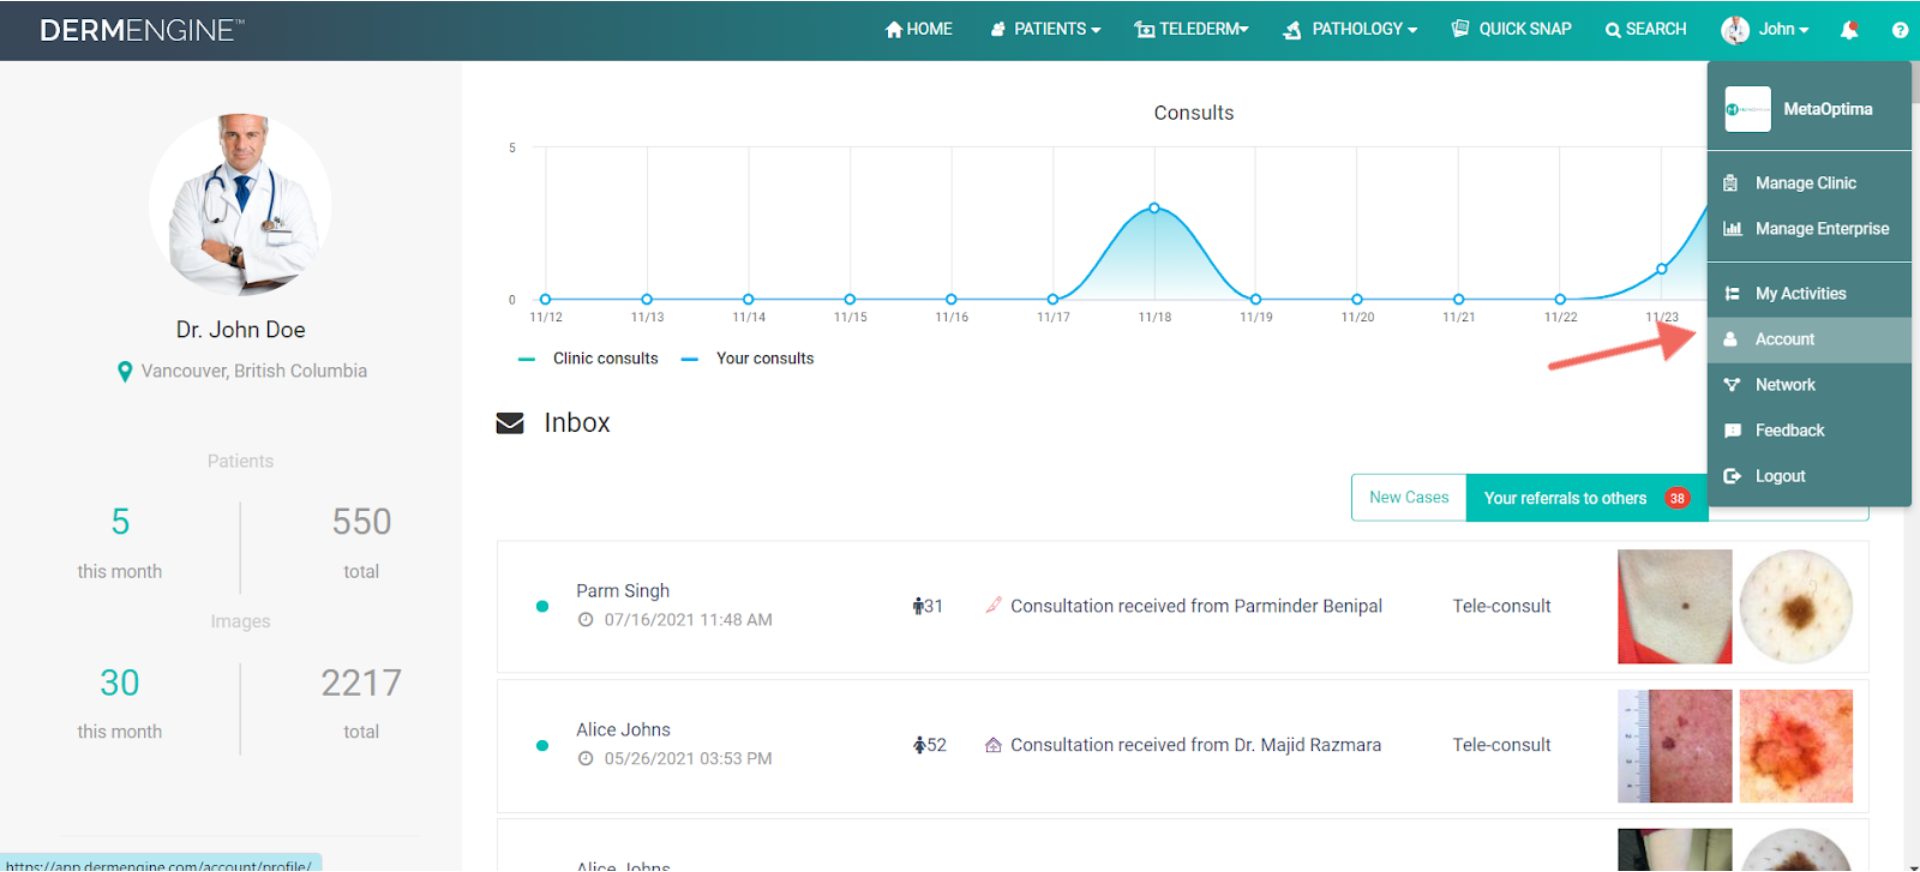Open Alice Johns ruler skin photo
Image resolution: width=1920 pixels, height=872 pixels.
1675,746
